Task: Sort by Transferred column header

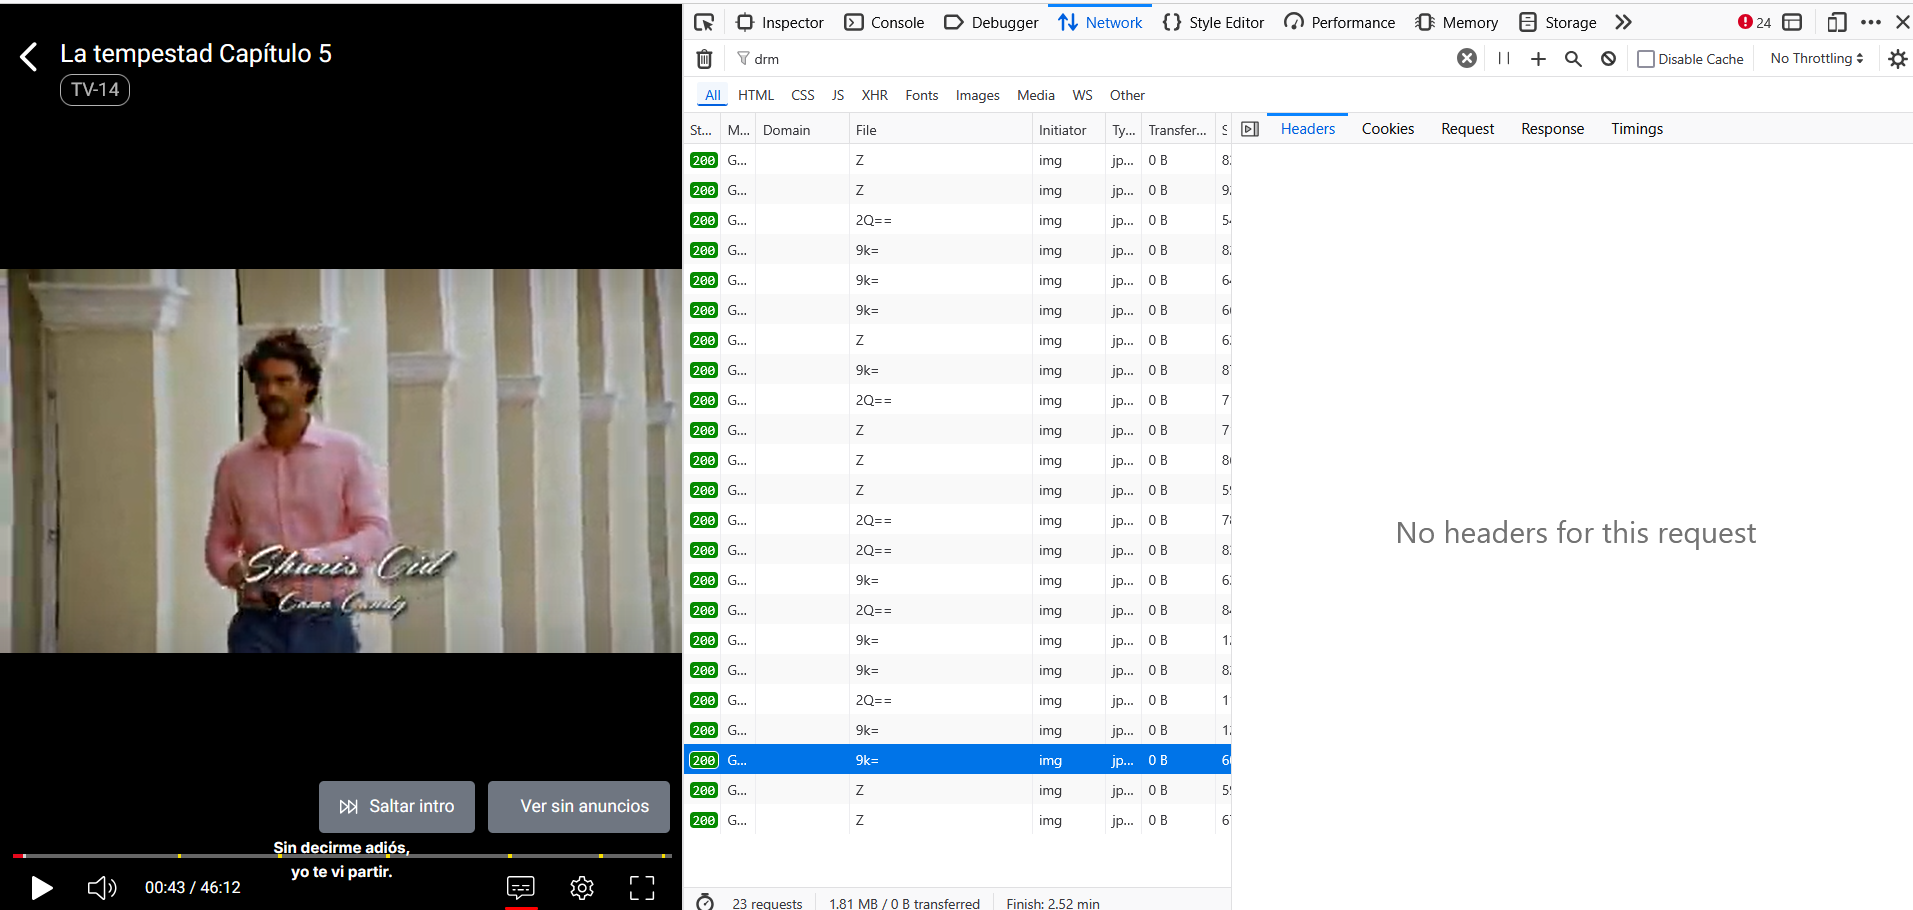Action: pyautogui.click(x=1178, y=130)
